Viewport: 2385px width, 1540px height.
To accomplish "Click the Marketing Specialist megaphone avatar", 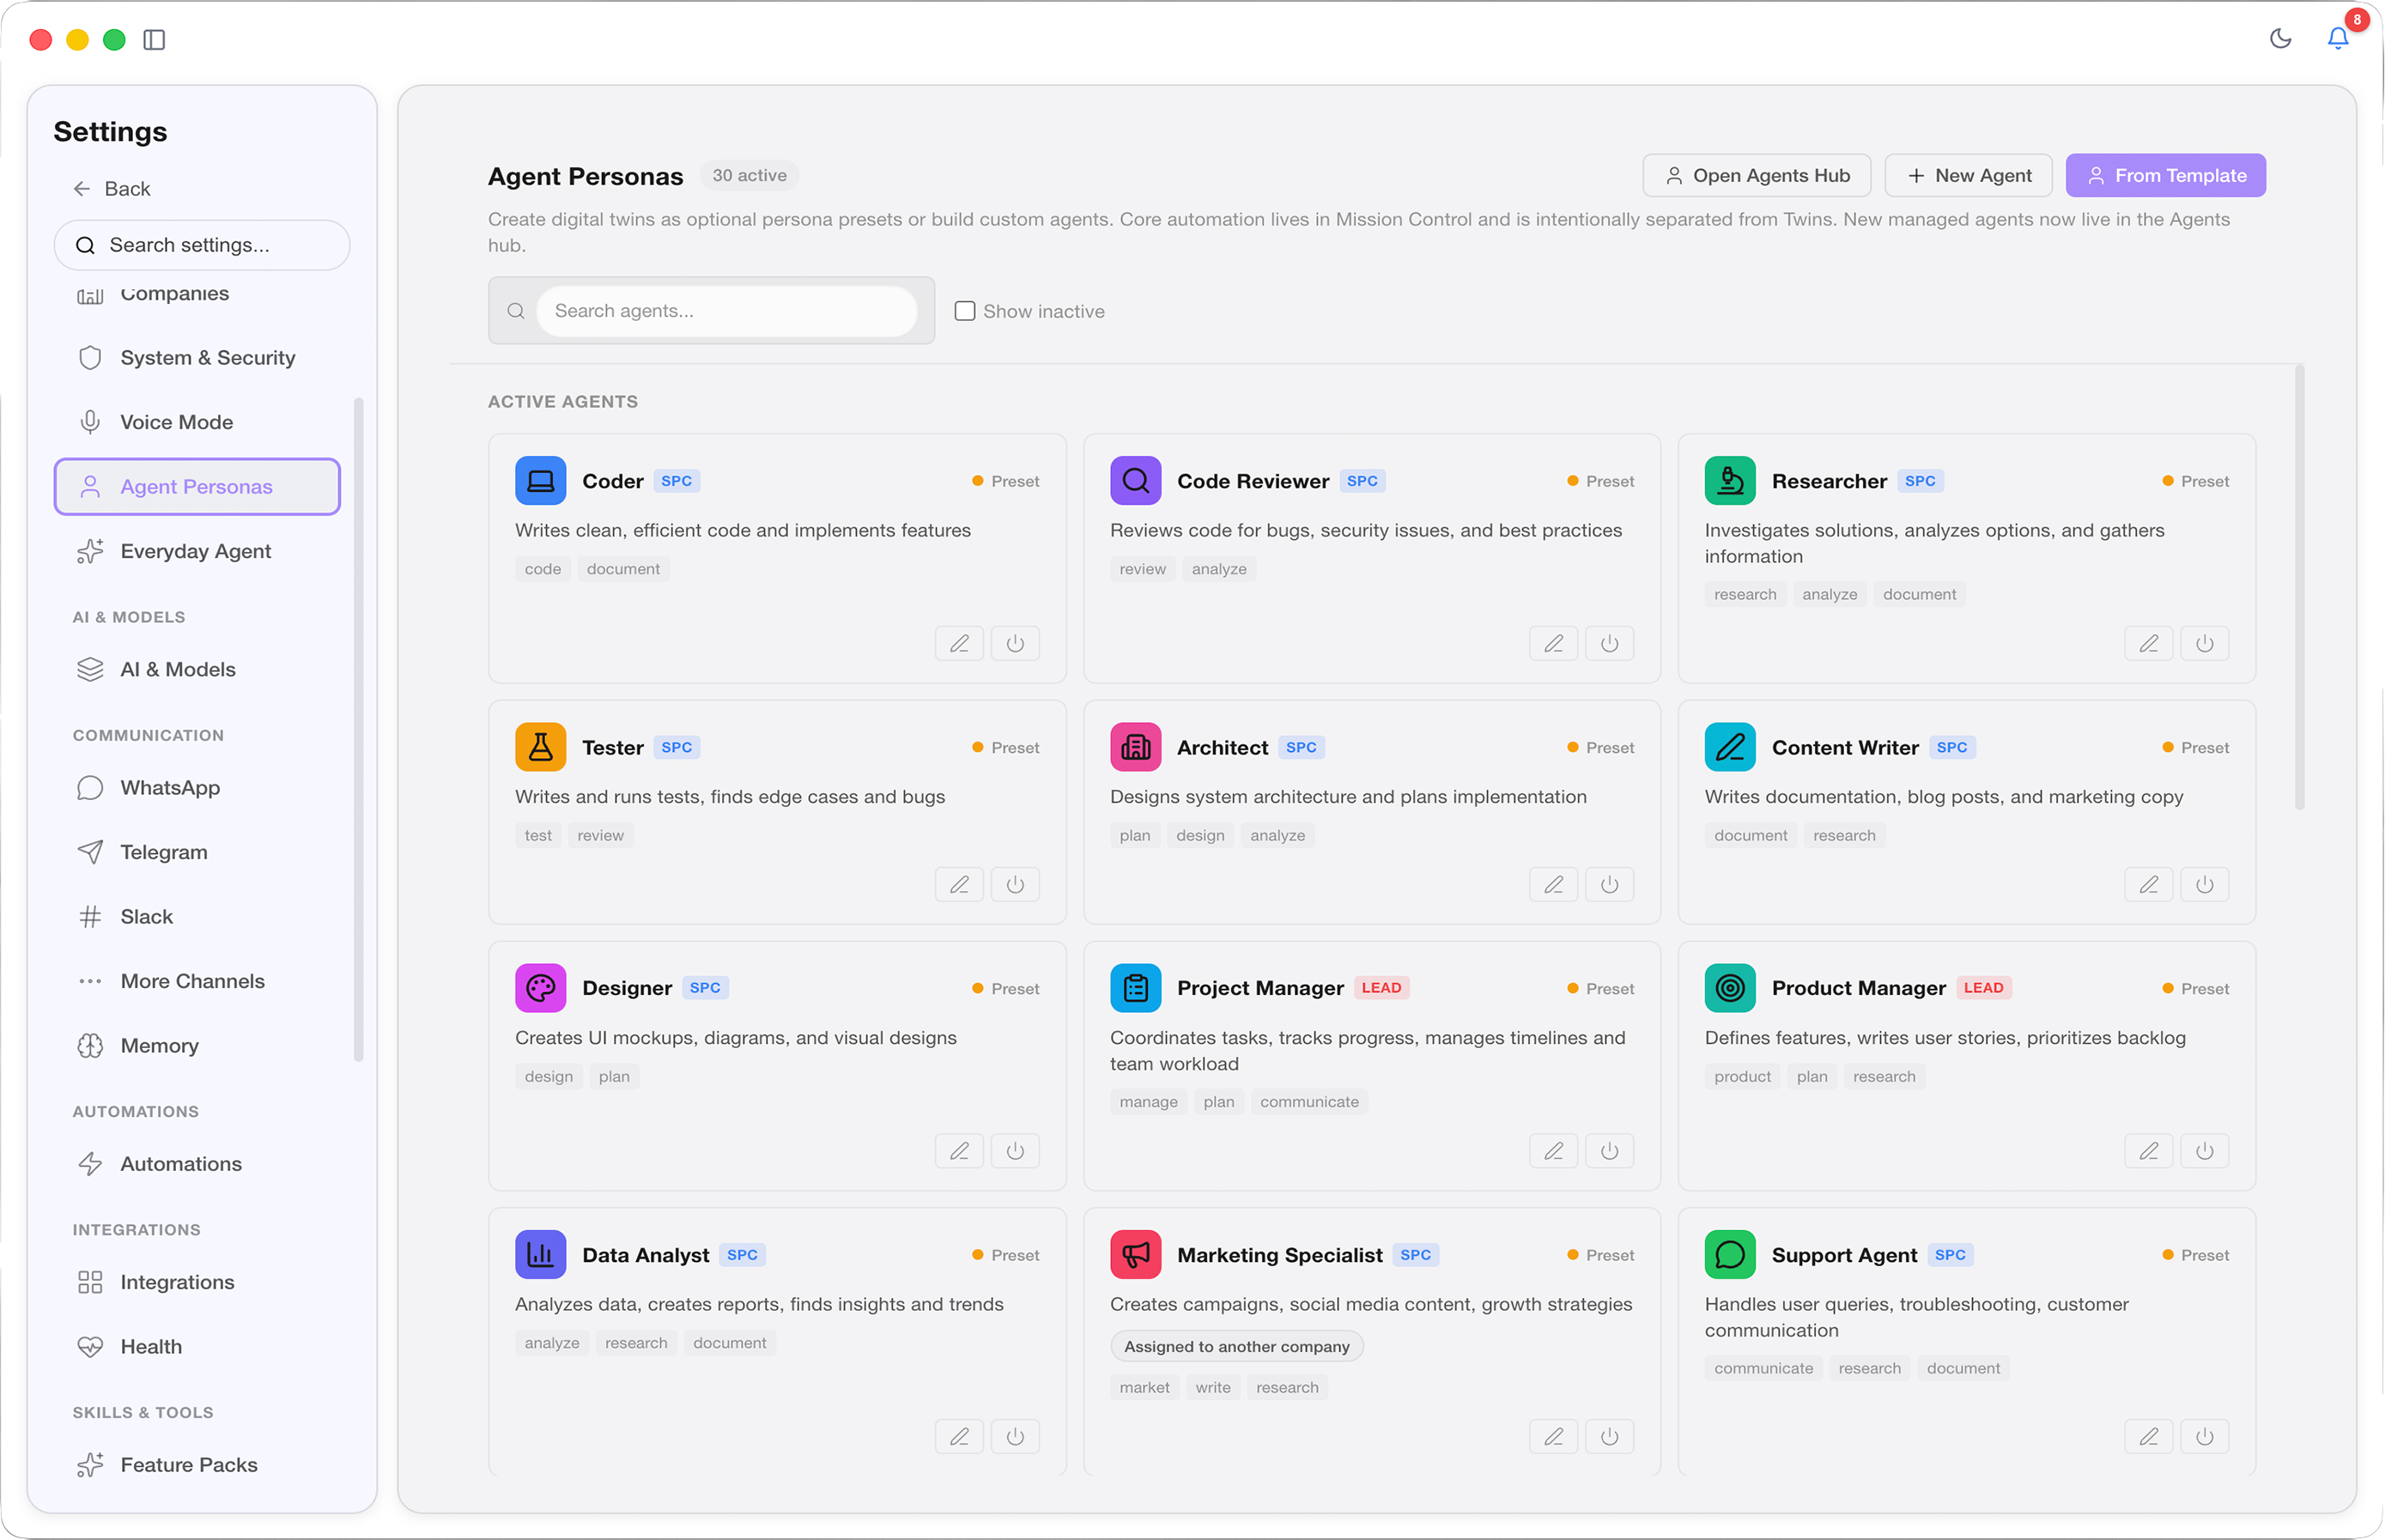I will coord(1135,1255).
